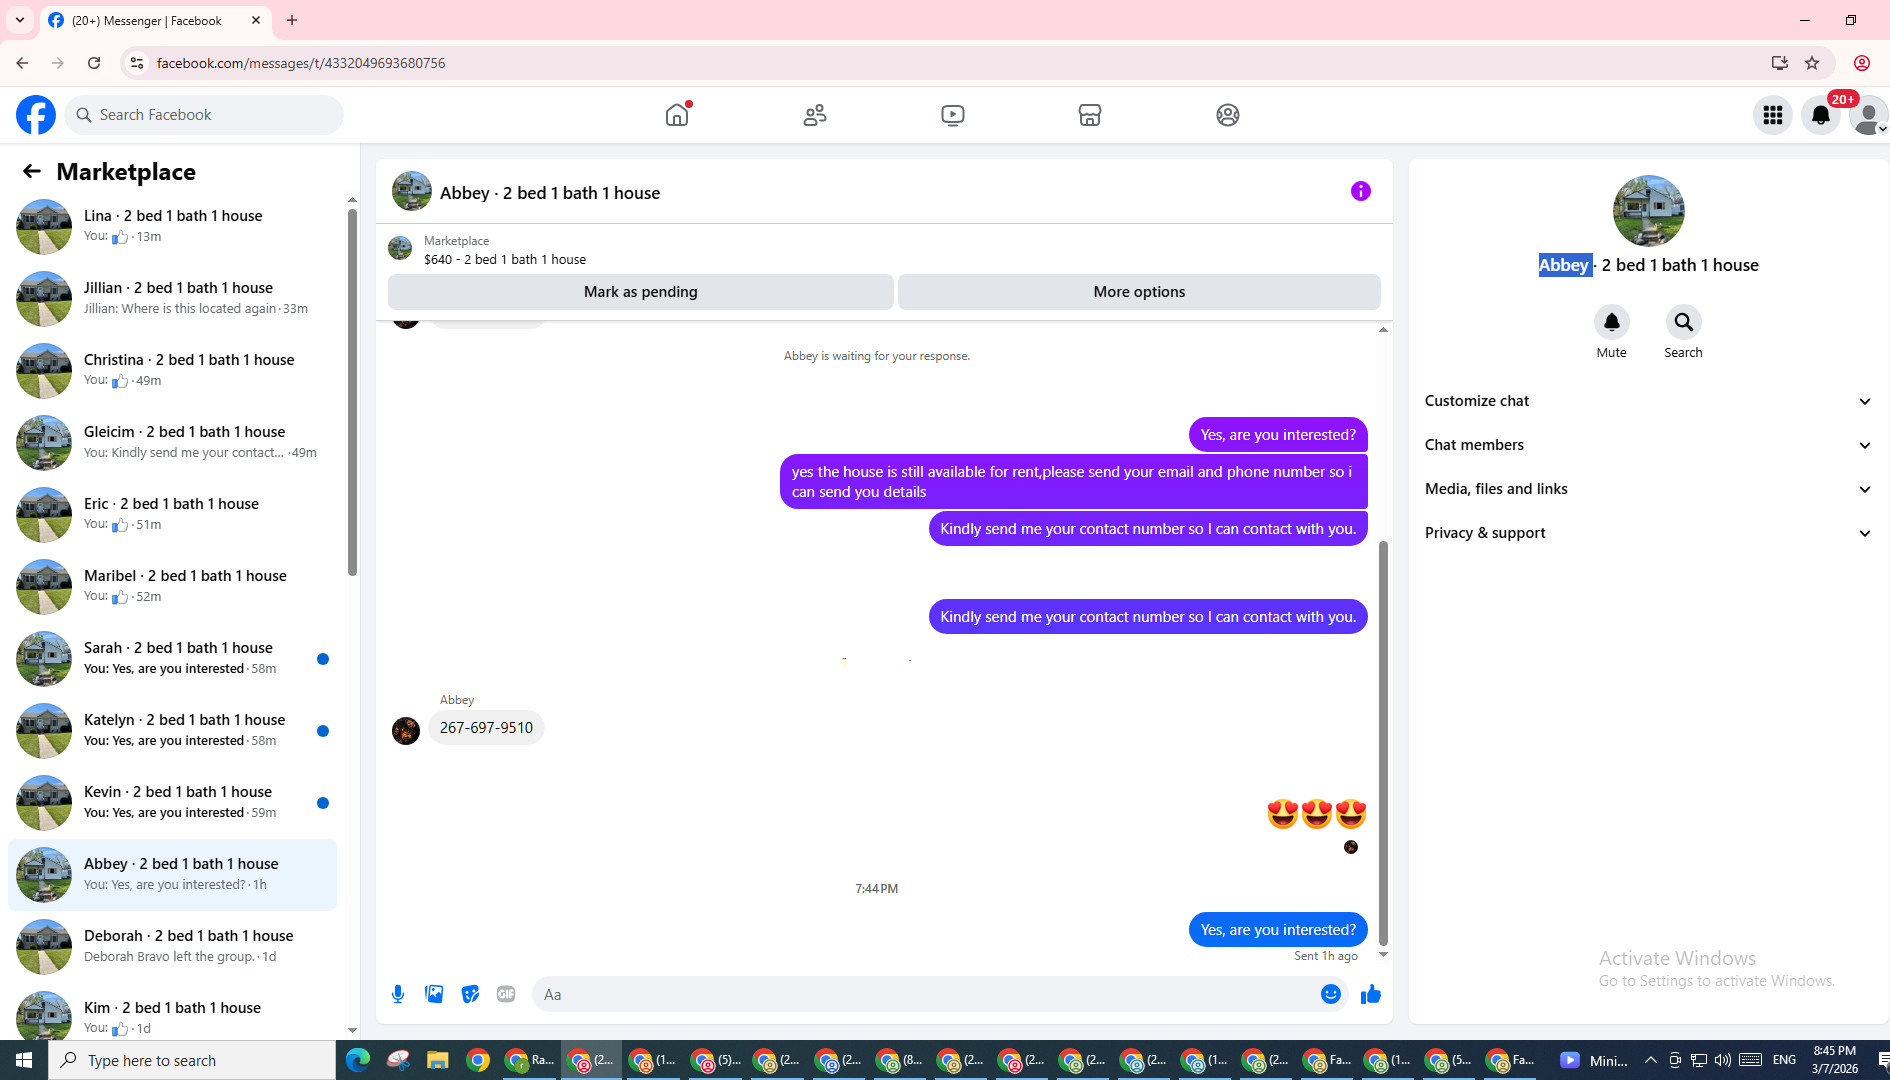Expand Privacy & support section
The width and height of the screenshot is (1890, 1080).
(1648, 533)
